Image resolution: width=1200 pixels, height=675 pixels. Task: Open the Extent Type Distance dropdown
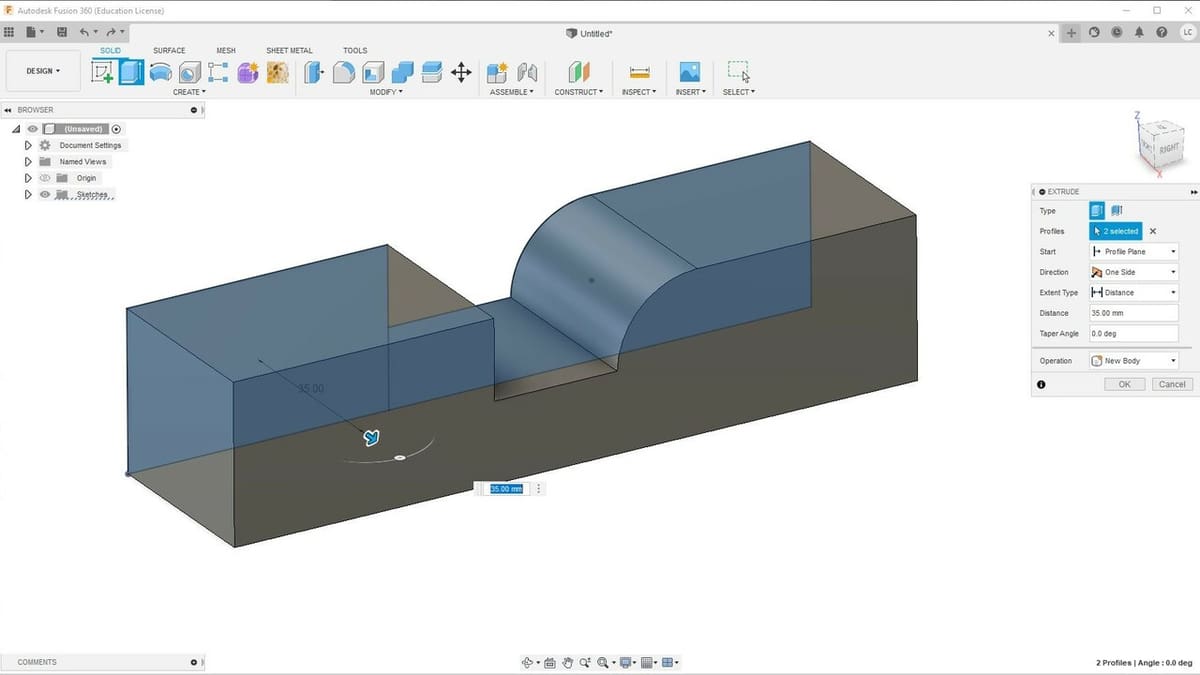click(1133, 292)
